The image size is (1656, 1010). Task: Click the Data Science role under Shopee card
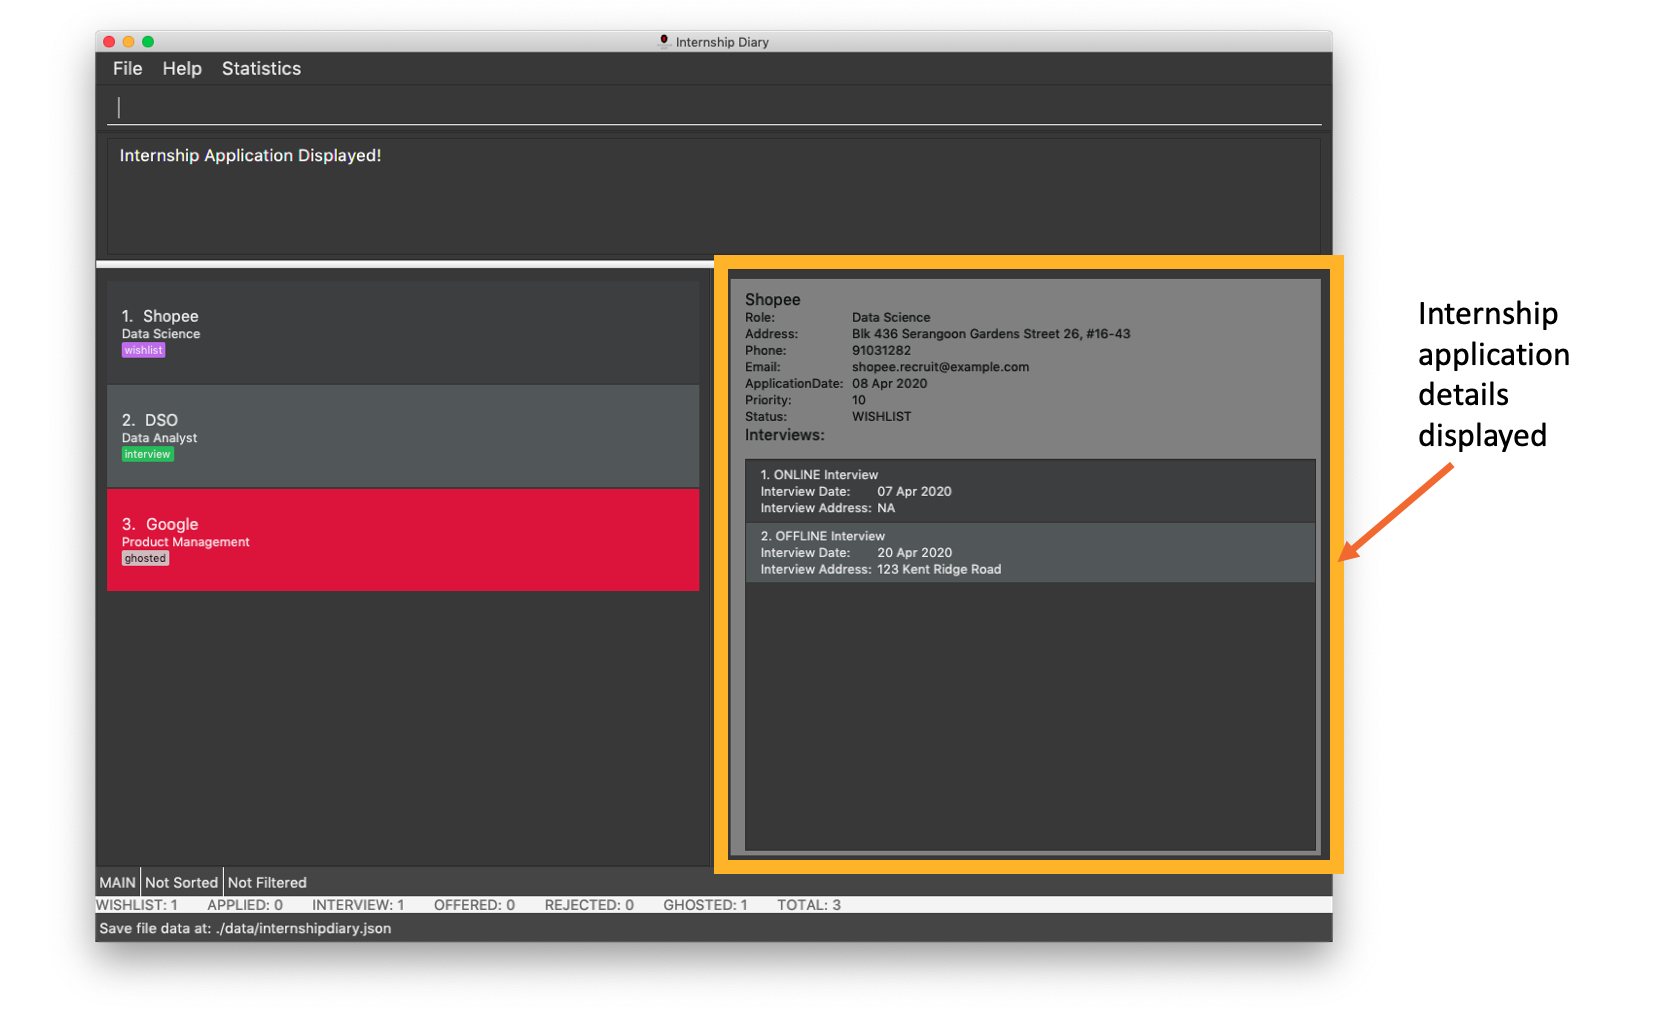[161, 334]
